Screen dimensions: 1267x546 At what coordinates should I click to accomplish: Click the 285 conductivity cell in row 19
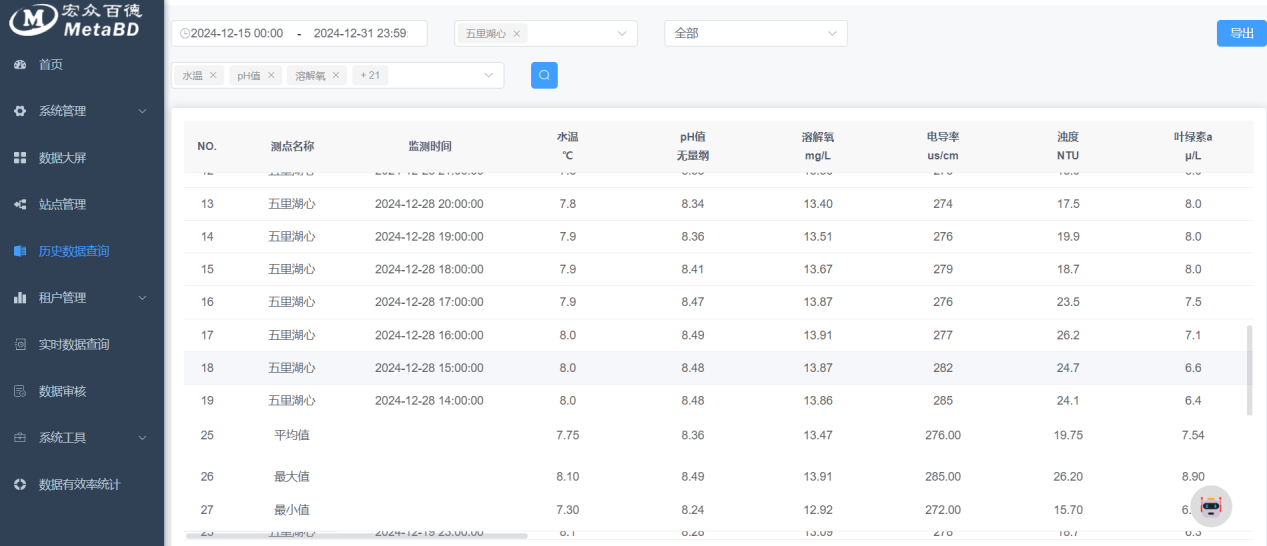click(x=943, y=400)
